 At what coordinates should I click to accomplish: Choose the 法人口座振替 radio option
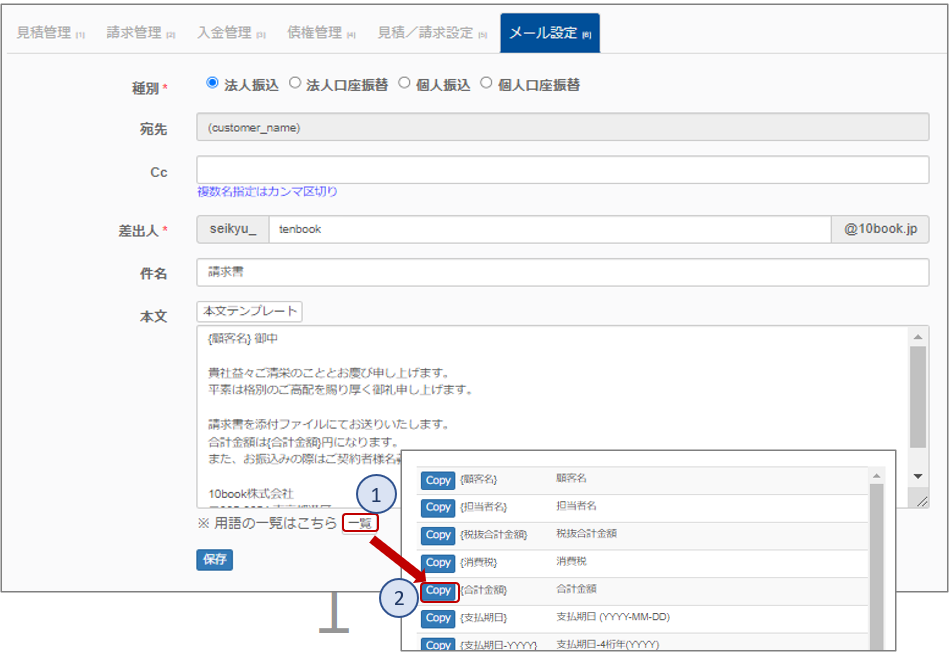coord(295,83)
